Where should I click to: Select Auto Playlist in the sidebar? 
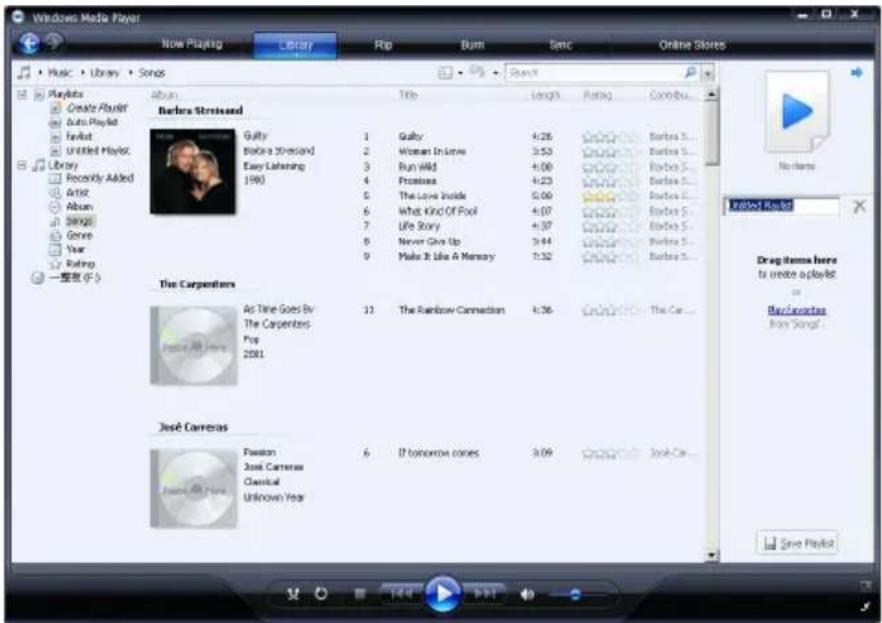coord(92,122)
